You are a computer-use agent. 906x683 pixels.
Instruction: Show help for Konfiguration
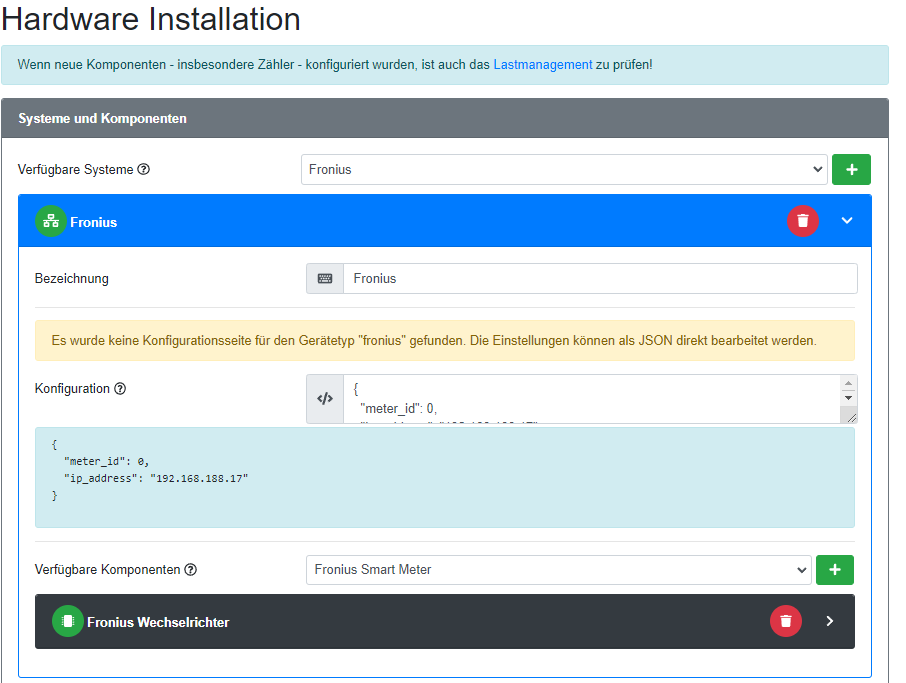pyautogui.click(x=120, y=389)
